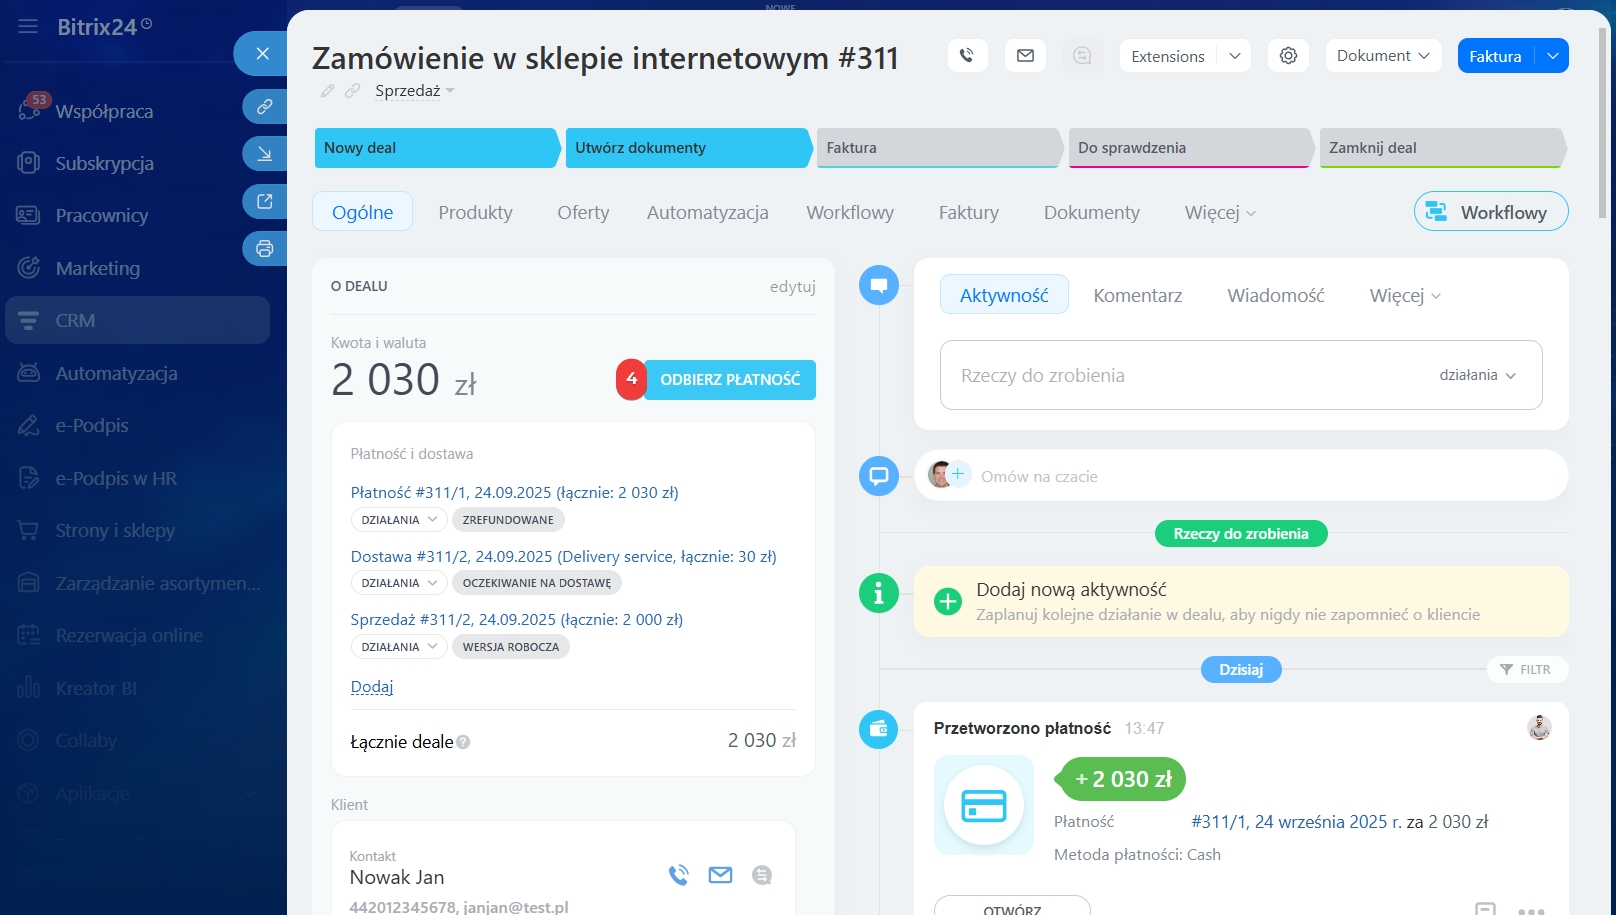Call contact Nowak Jan via phone icon
This screenshot has height=915, width=1616.
coord(679,875)
